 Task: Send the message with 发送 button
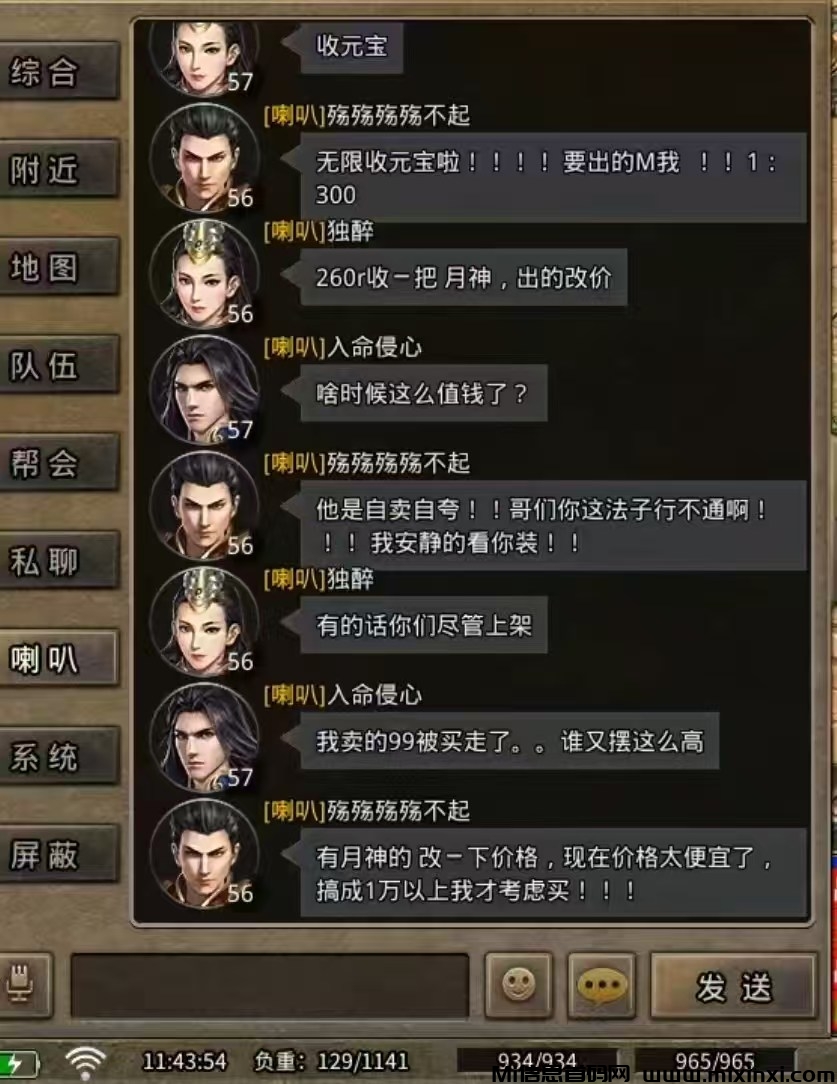[x=733, y=986]
